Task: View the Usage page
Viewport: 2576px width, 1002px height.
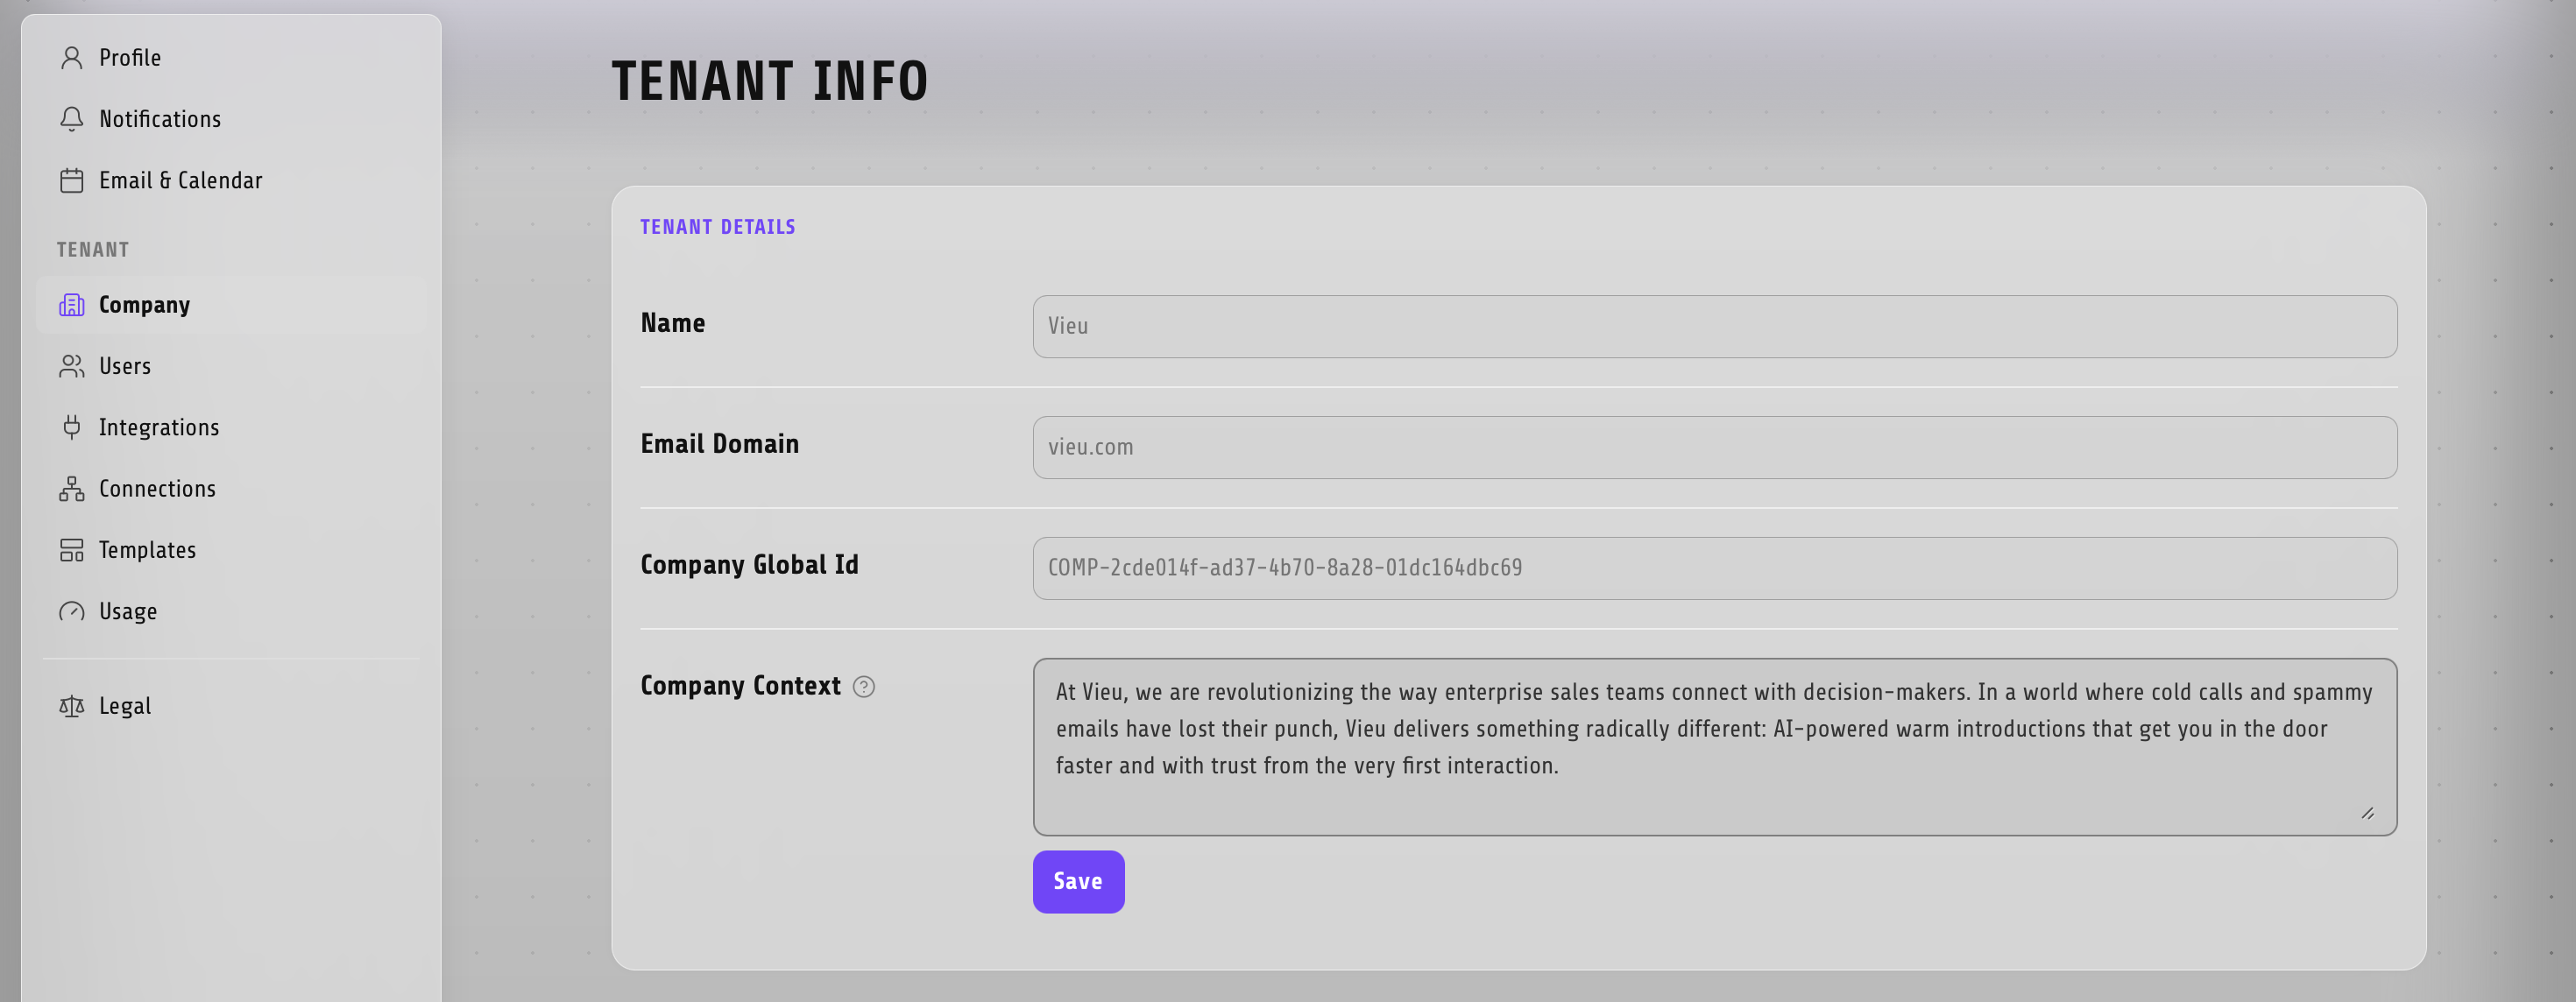Action: click(231, 611)
